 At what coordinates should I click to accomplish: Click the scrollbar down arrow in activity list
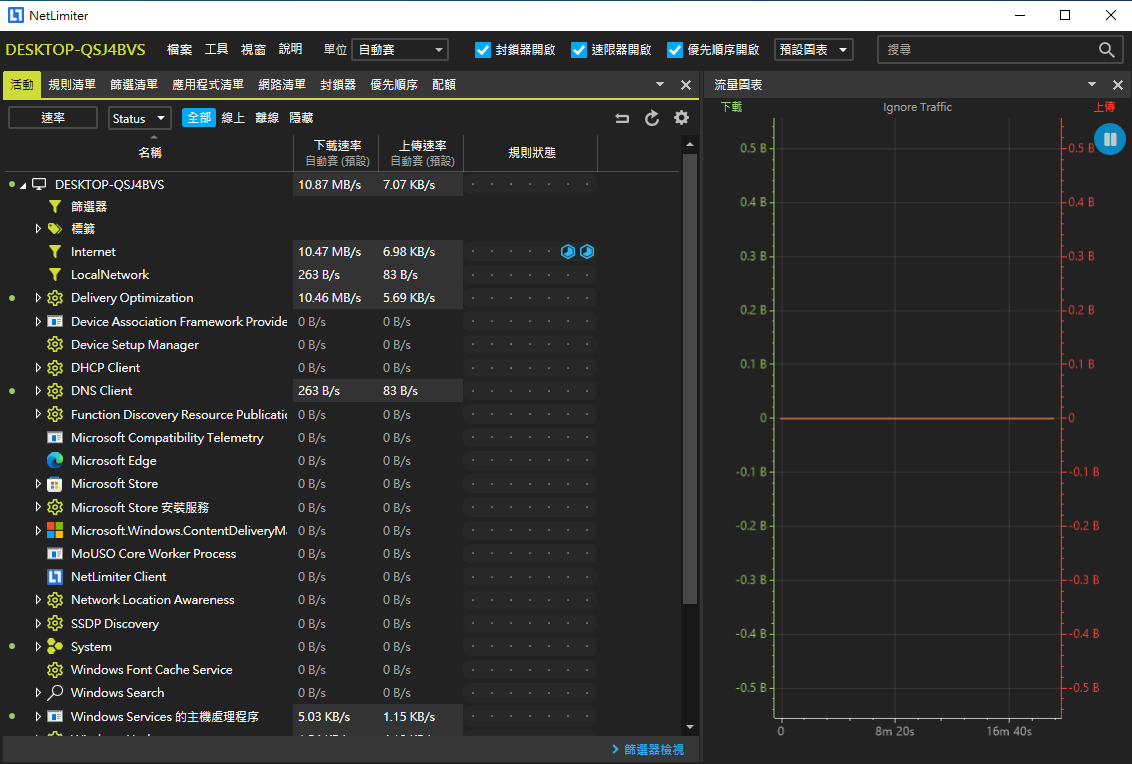click(690, 727)
